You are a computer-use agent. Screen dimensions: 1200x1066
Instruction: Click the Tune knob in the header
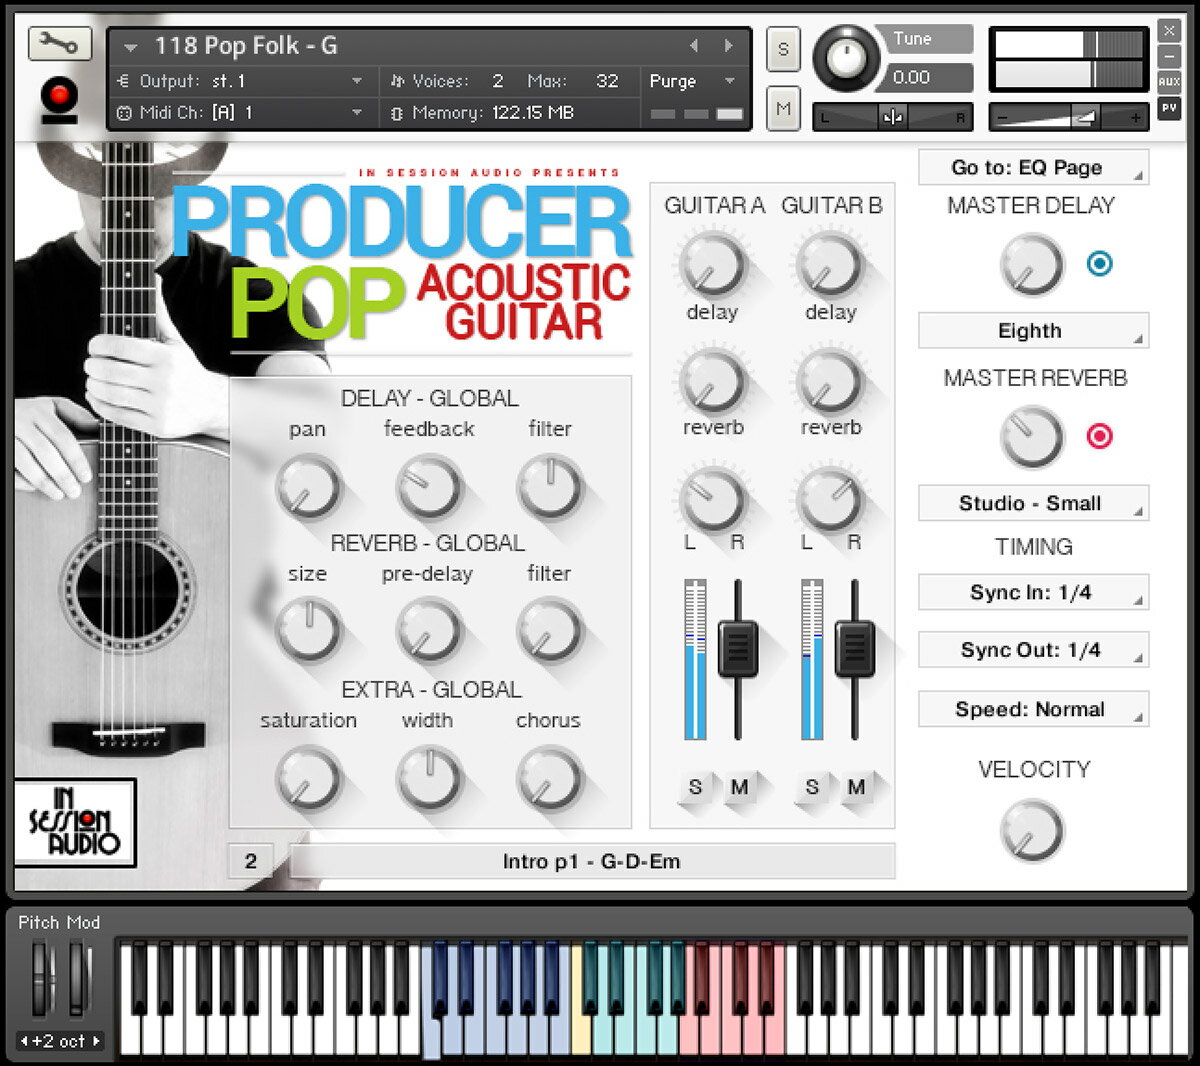[x=846, y=58]
